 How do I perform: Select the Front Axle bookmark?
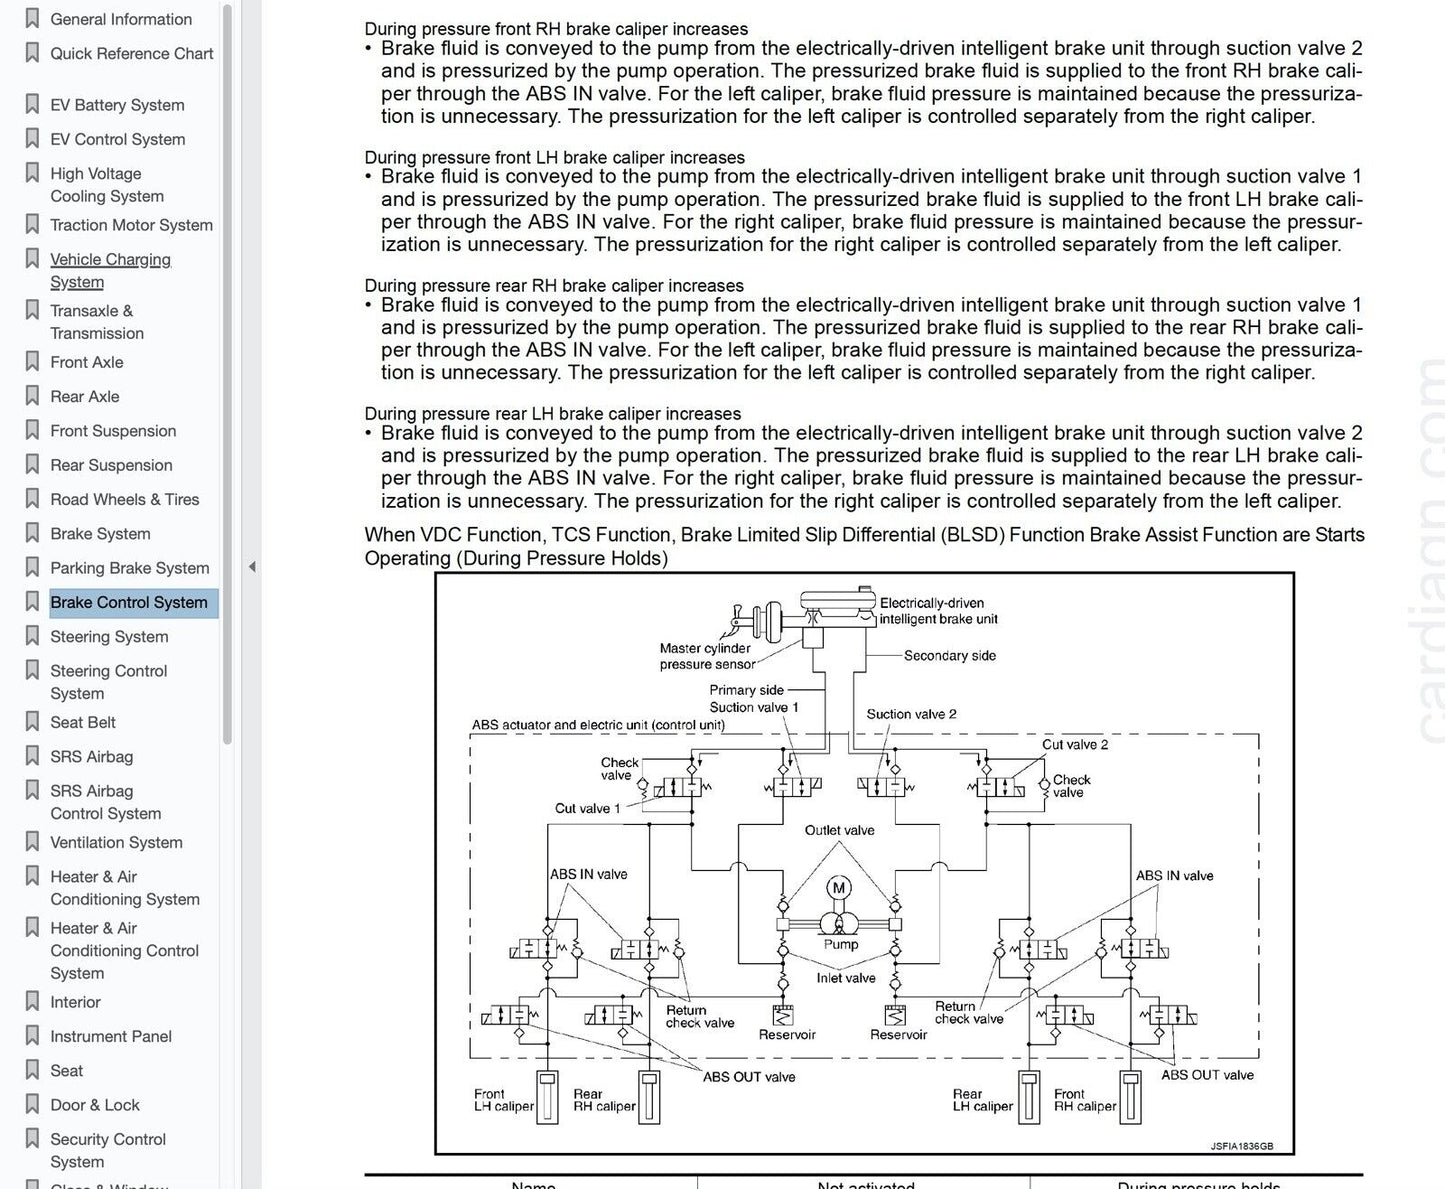point(87,362)
